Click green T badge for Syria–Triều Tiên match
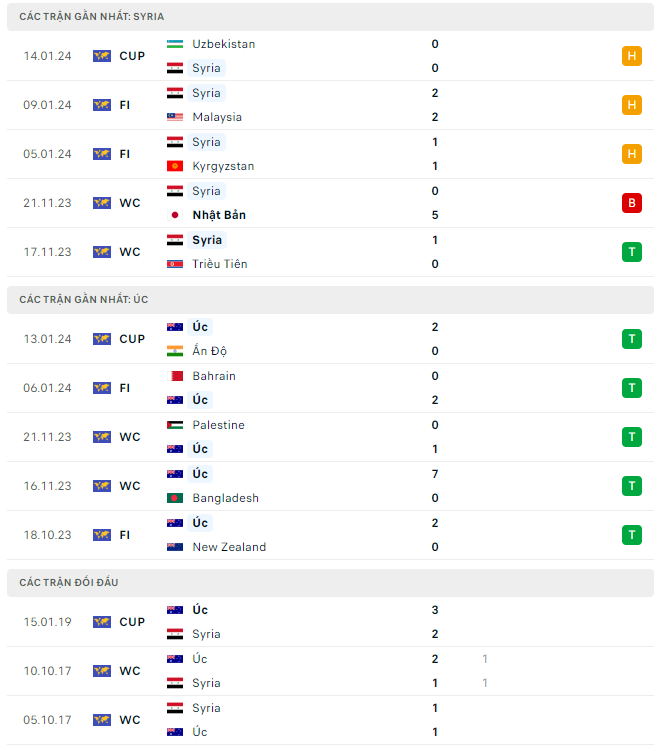The height and width of the screenshot is (755, 660). [631, 252]
